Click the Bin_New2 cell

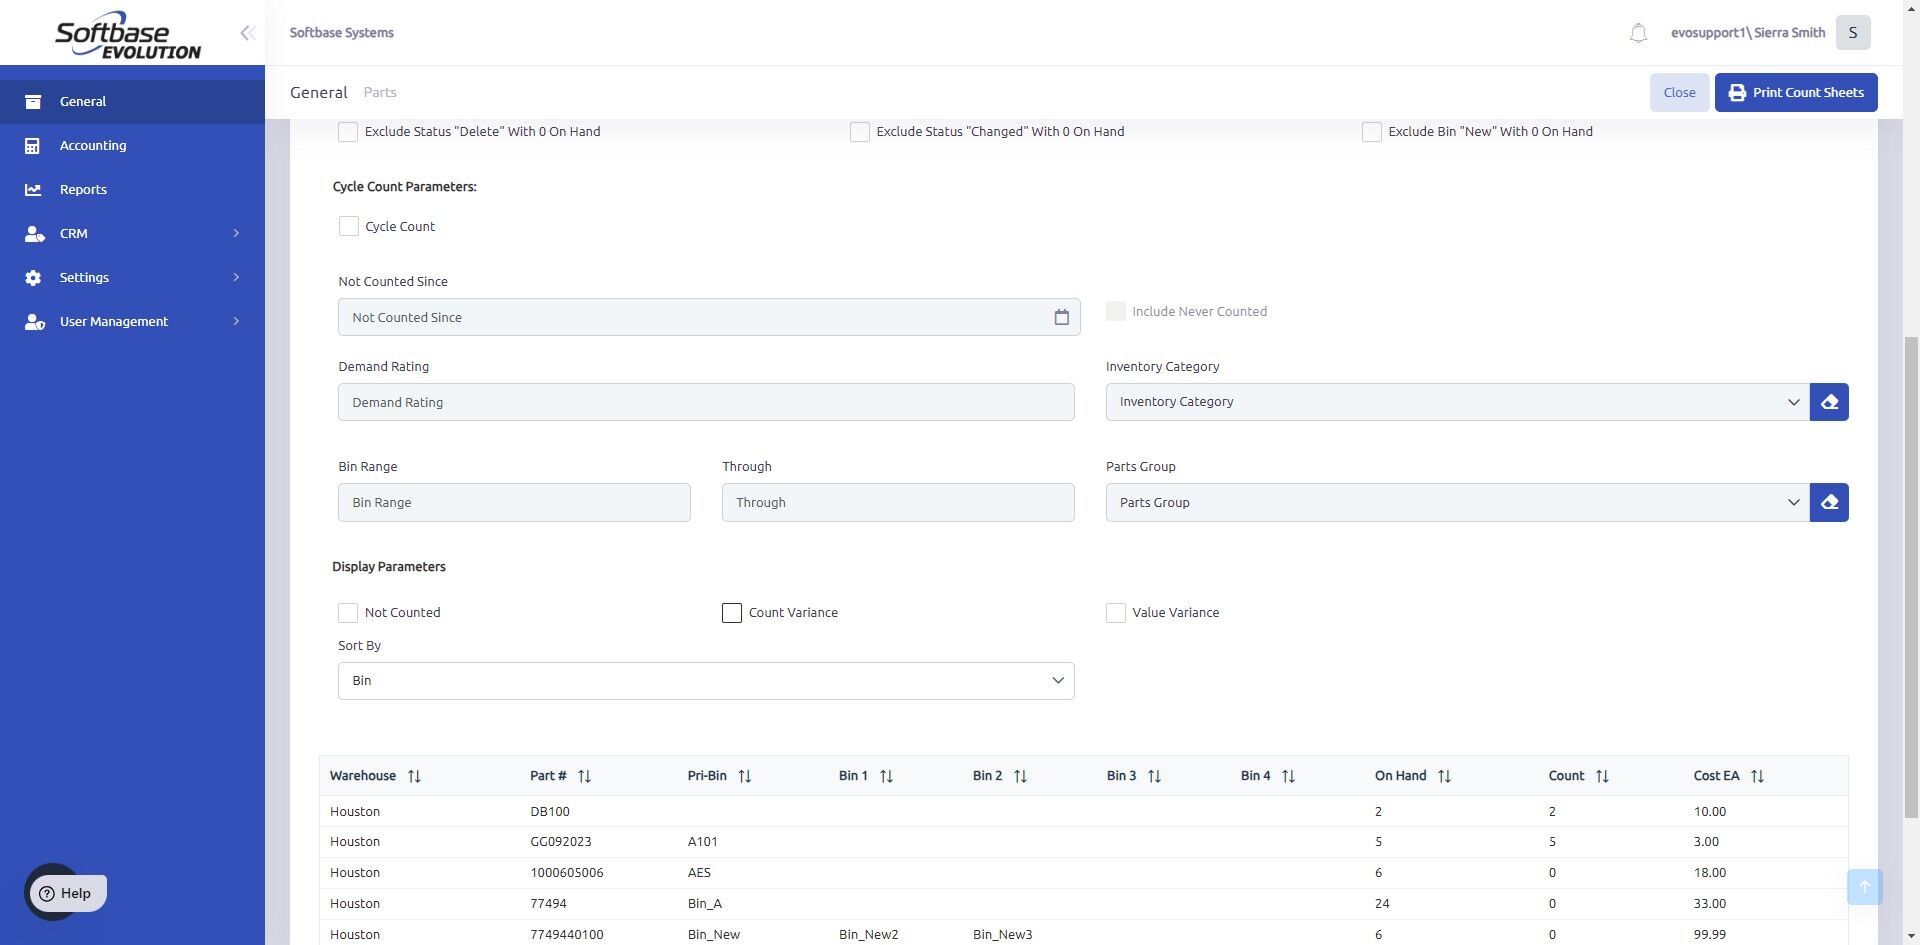(868, 935)
